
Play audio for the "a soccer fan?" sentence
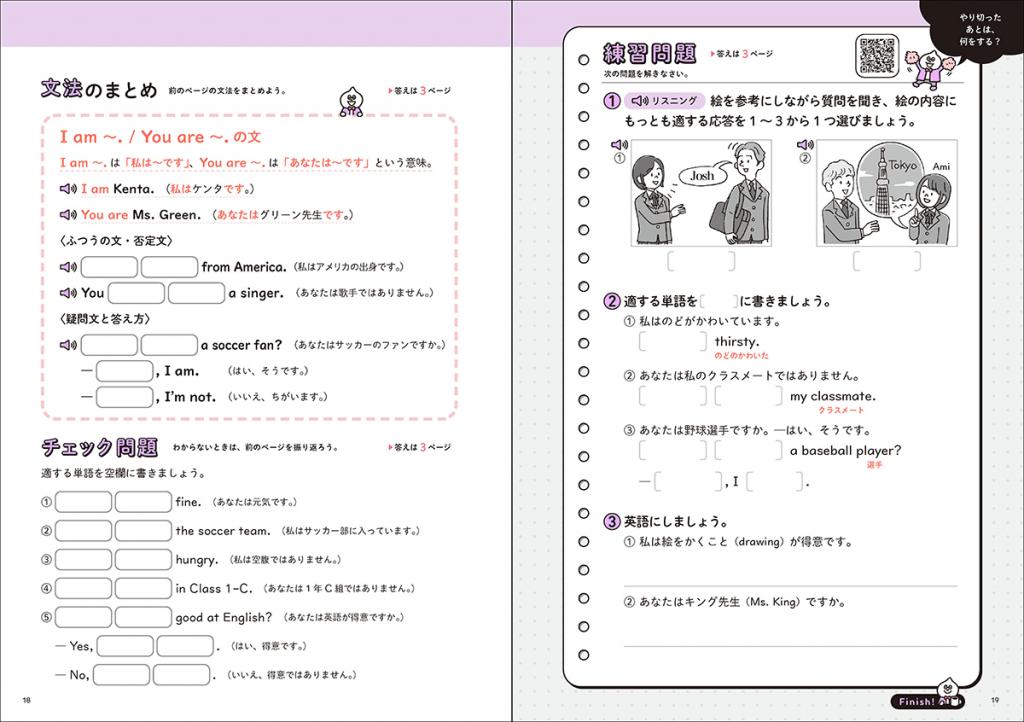point(68,345)
